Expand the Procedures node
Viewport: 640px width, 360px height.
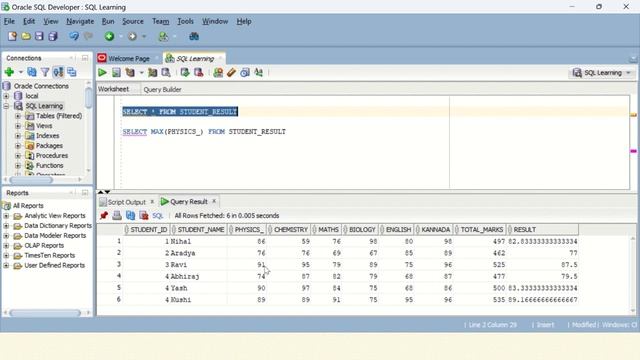coord(18,156)
